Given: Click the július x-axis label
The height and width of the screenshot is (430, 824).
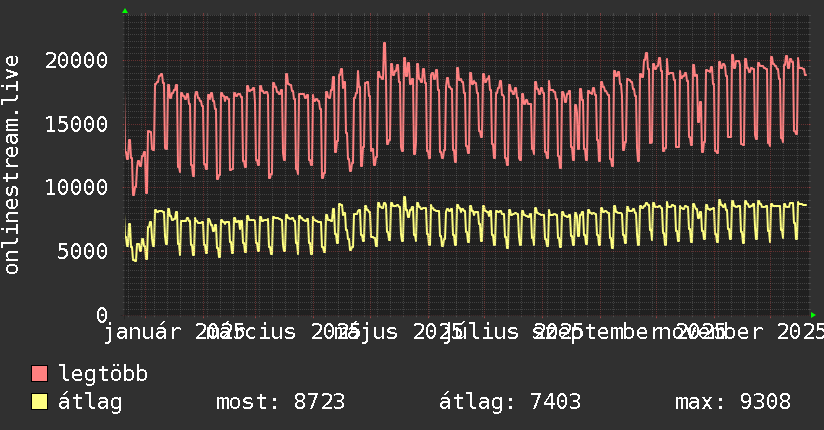Looking at the screenshot, I should pos(481,332).
